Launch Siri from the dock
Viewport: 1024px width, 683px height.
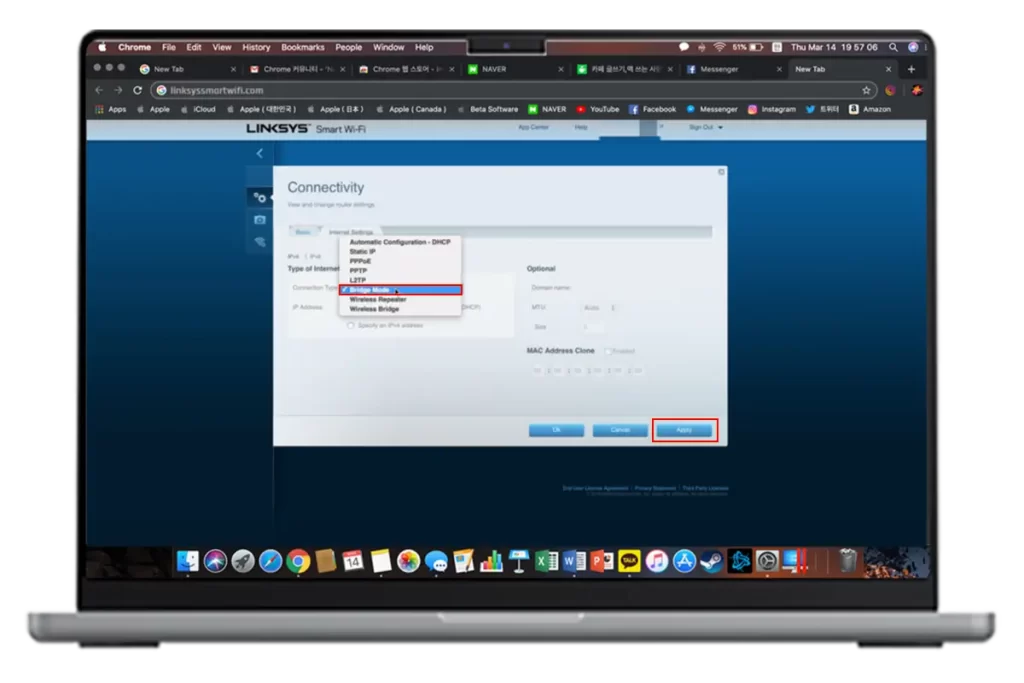[x=215, y=562]
